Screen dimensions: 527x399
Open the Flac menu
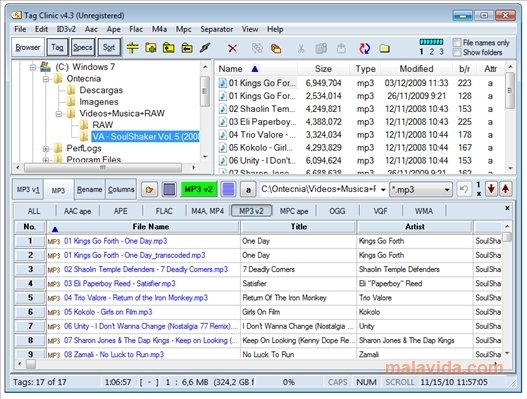click(x=136, y=29)
